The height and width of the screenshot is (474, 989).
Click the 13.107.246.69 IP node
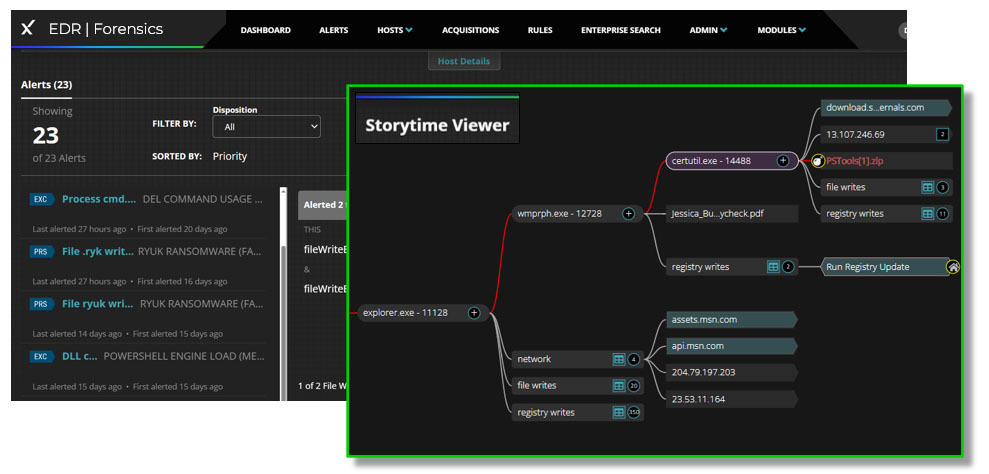pos(886,134)
